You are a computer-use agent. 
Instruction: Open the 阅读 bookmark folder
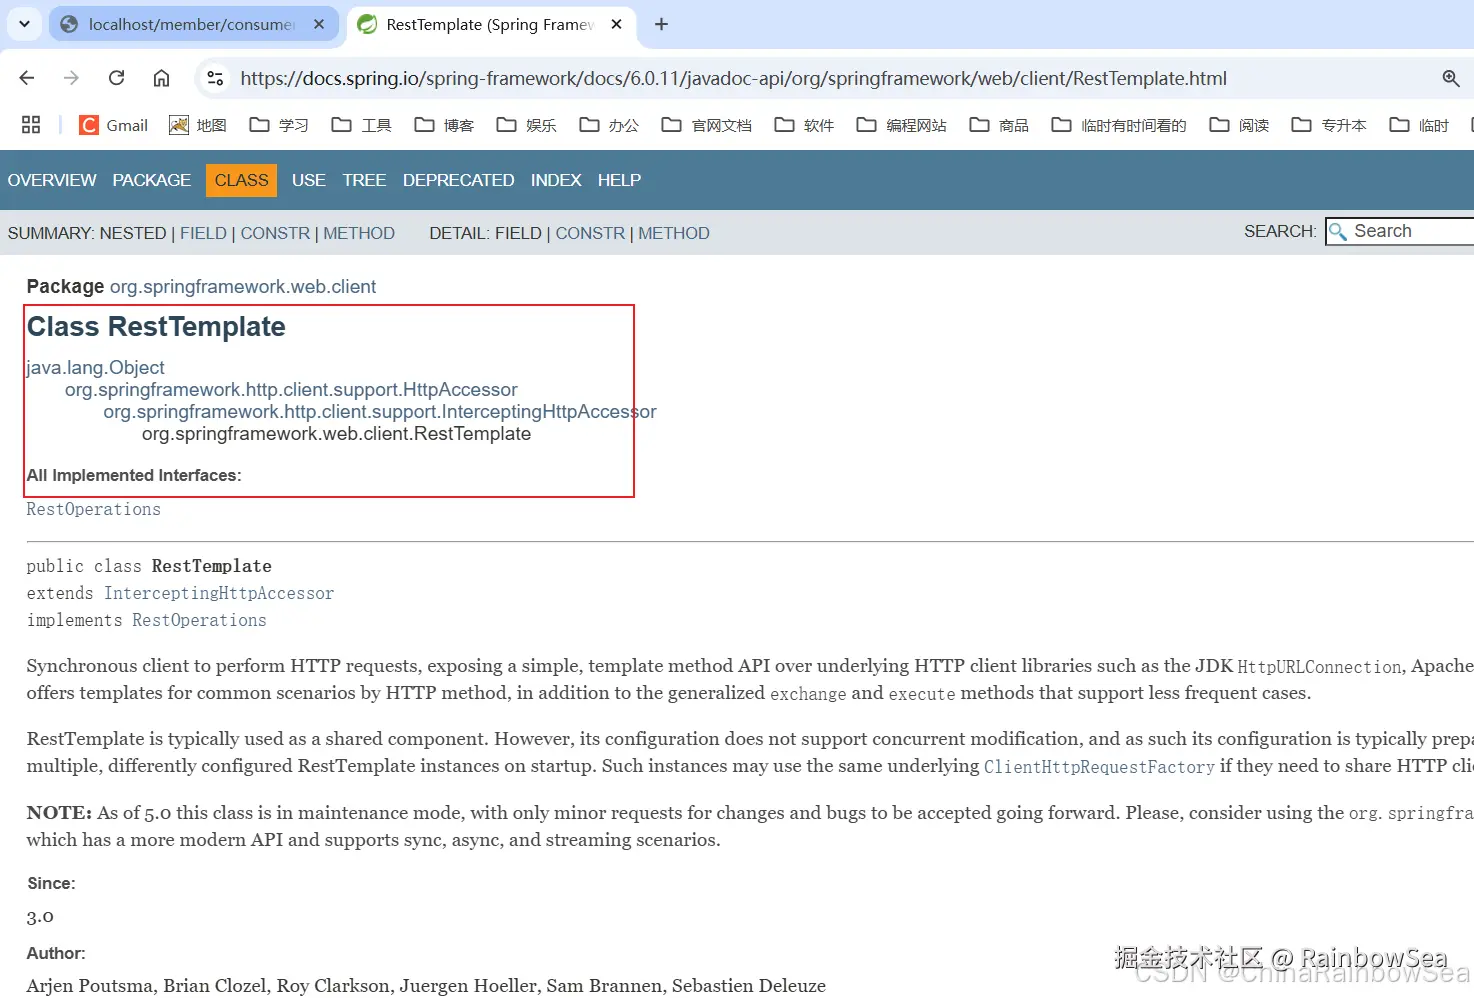click(x=1240, y=125)
